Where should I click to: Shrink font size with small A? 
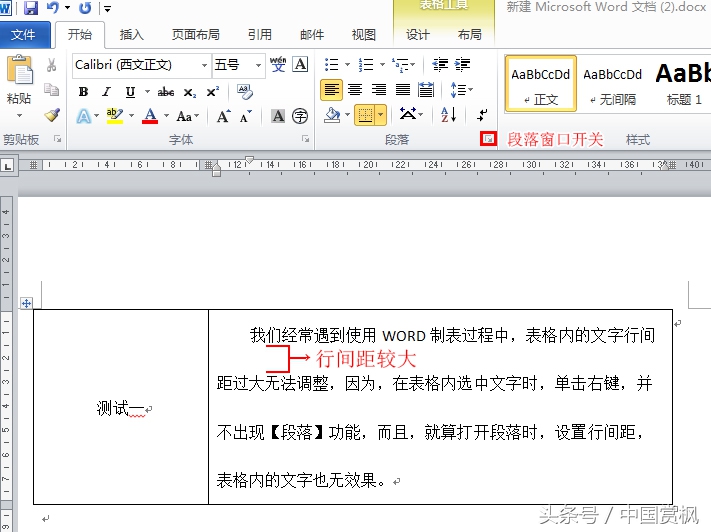coord(246,117)
